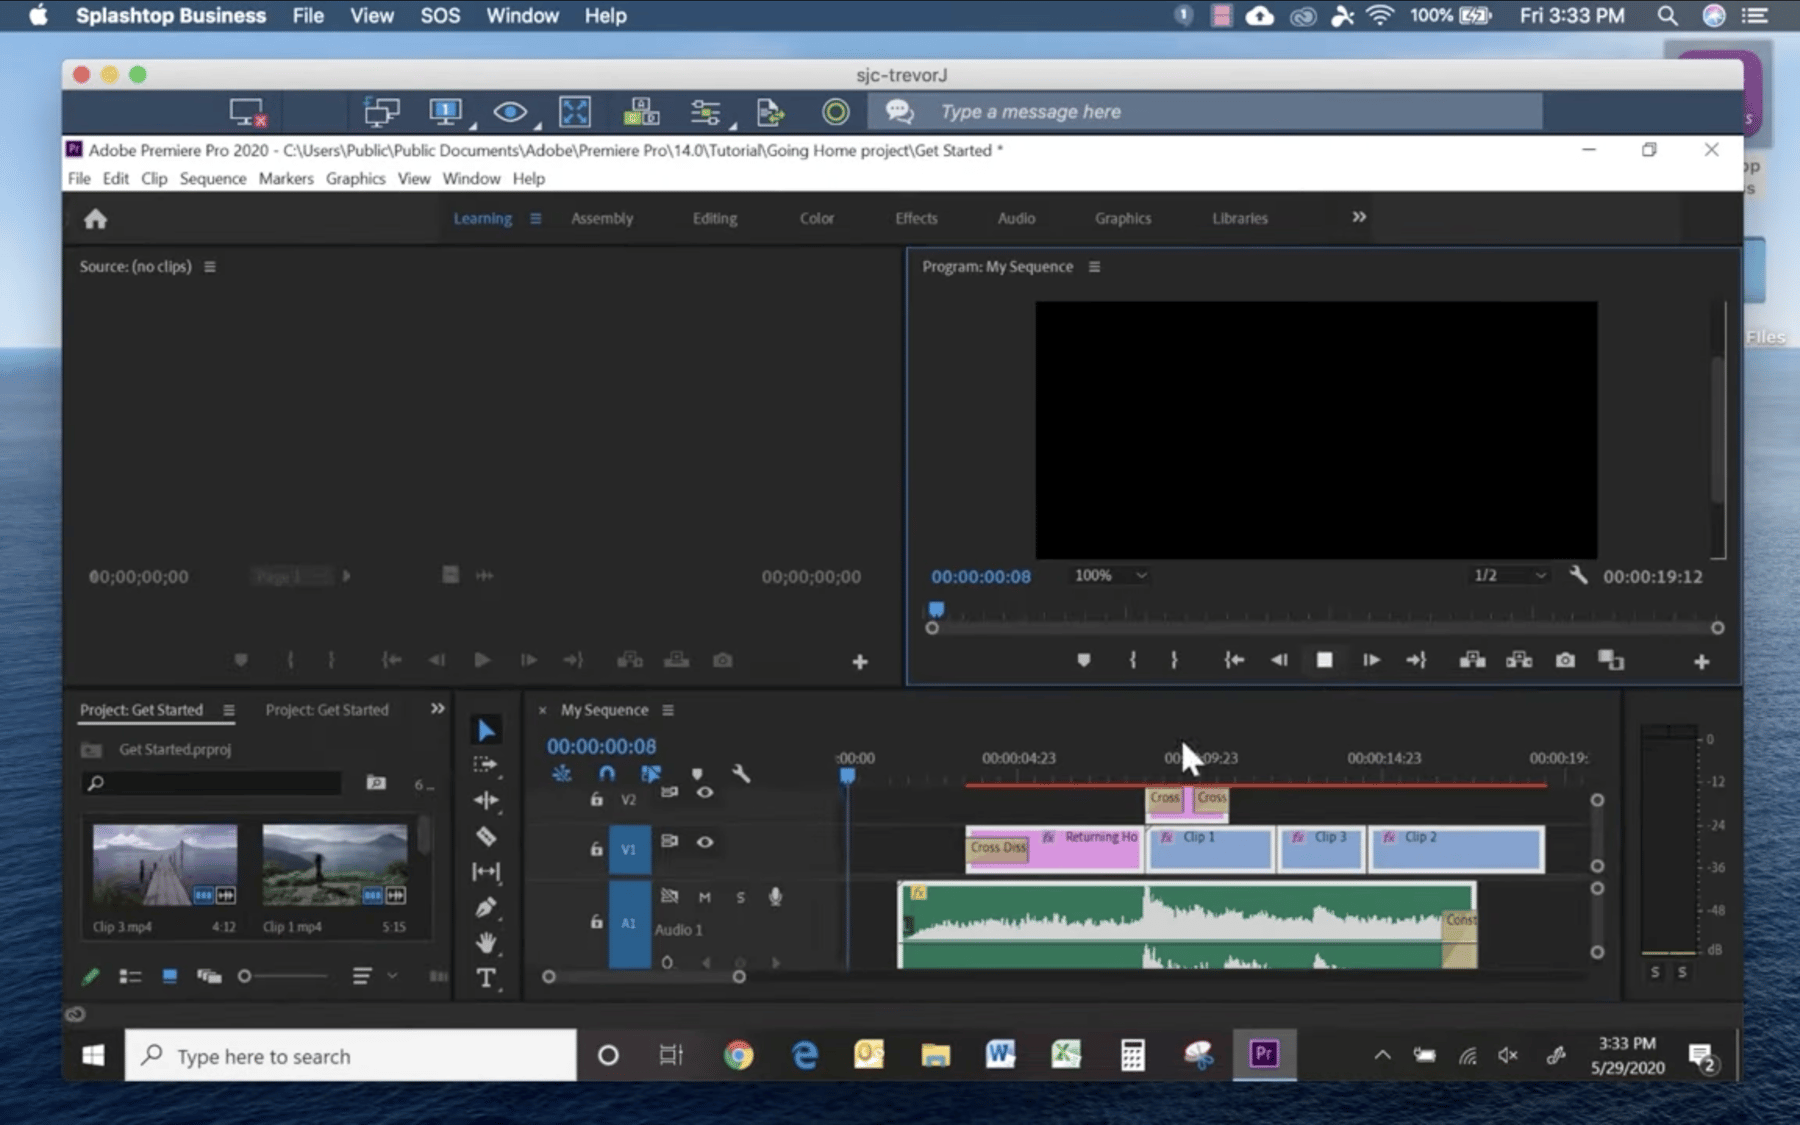The width and height of the screenshot is (1800, 1125).
Task: Mute the Audio 1 track
Action: coord(705,897)
